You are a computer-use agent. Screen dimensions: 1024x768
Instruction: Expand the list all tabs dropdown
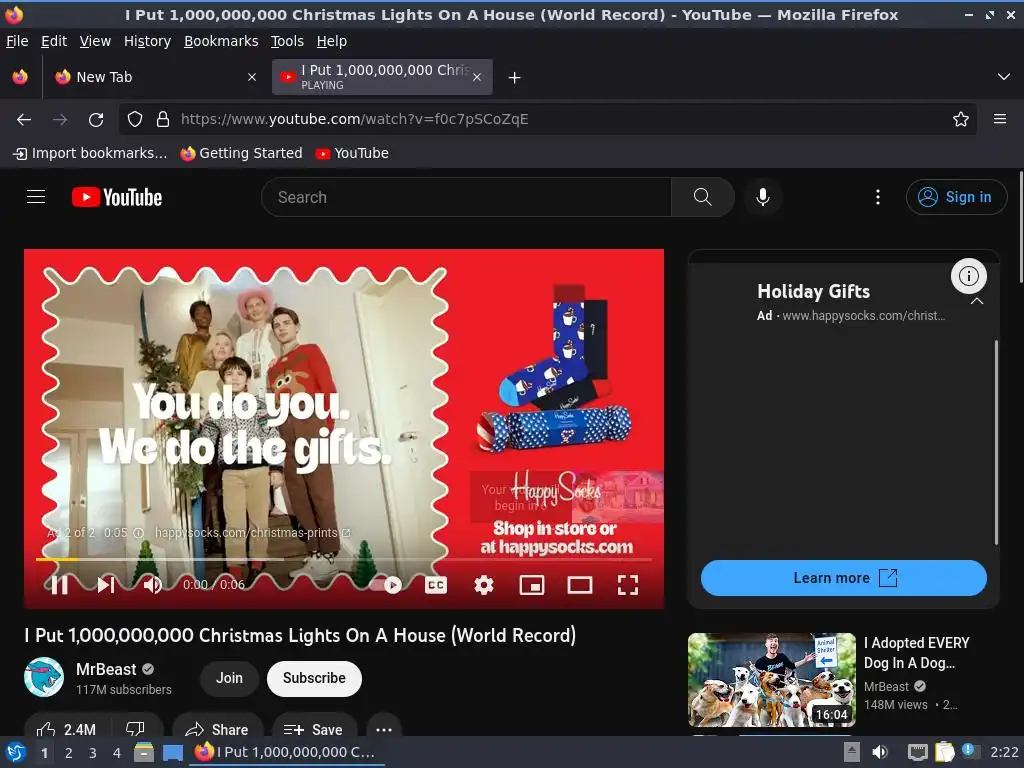1004,77
